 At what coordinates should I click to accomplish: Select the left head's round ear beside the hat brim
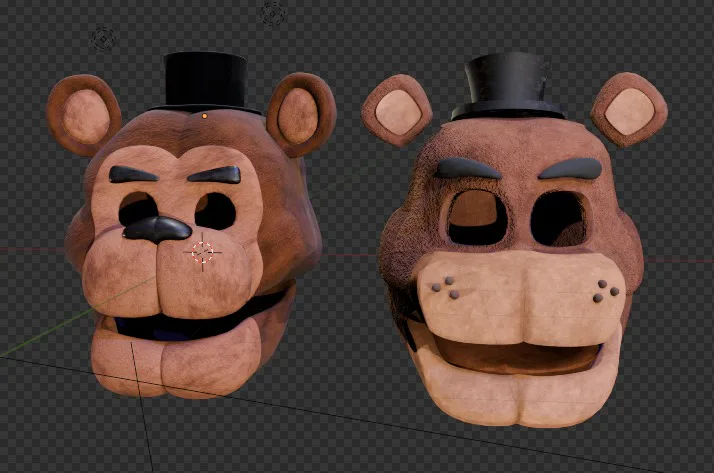(301, 114)
